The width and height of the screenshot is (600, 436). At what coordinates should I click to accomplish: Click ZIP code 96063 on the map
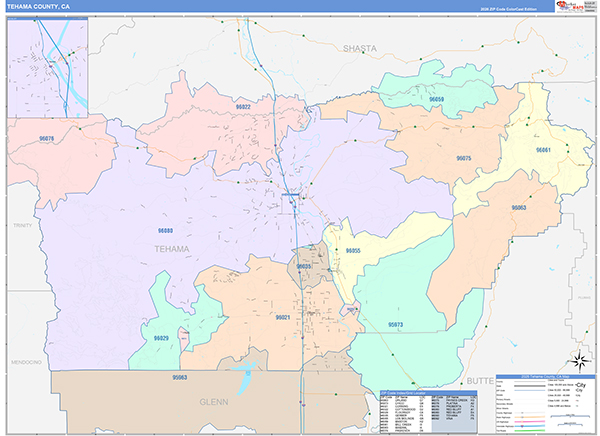(519, 207)
